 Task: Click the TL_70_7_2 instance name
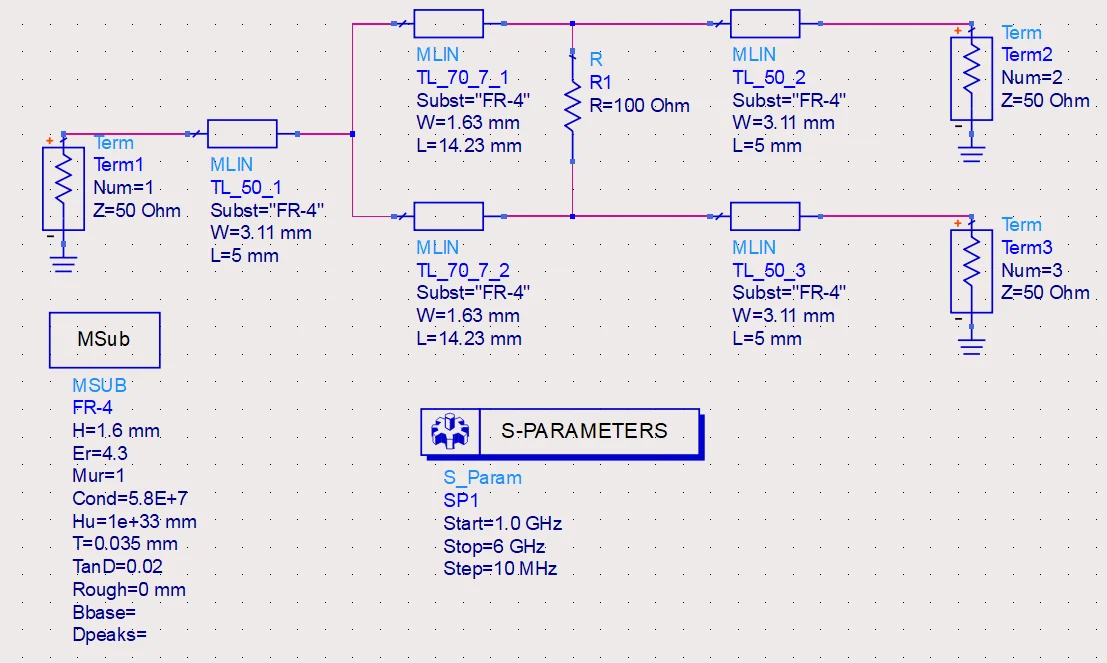pyautogui.click(x=463, y=270)
